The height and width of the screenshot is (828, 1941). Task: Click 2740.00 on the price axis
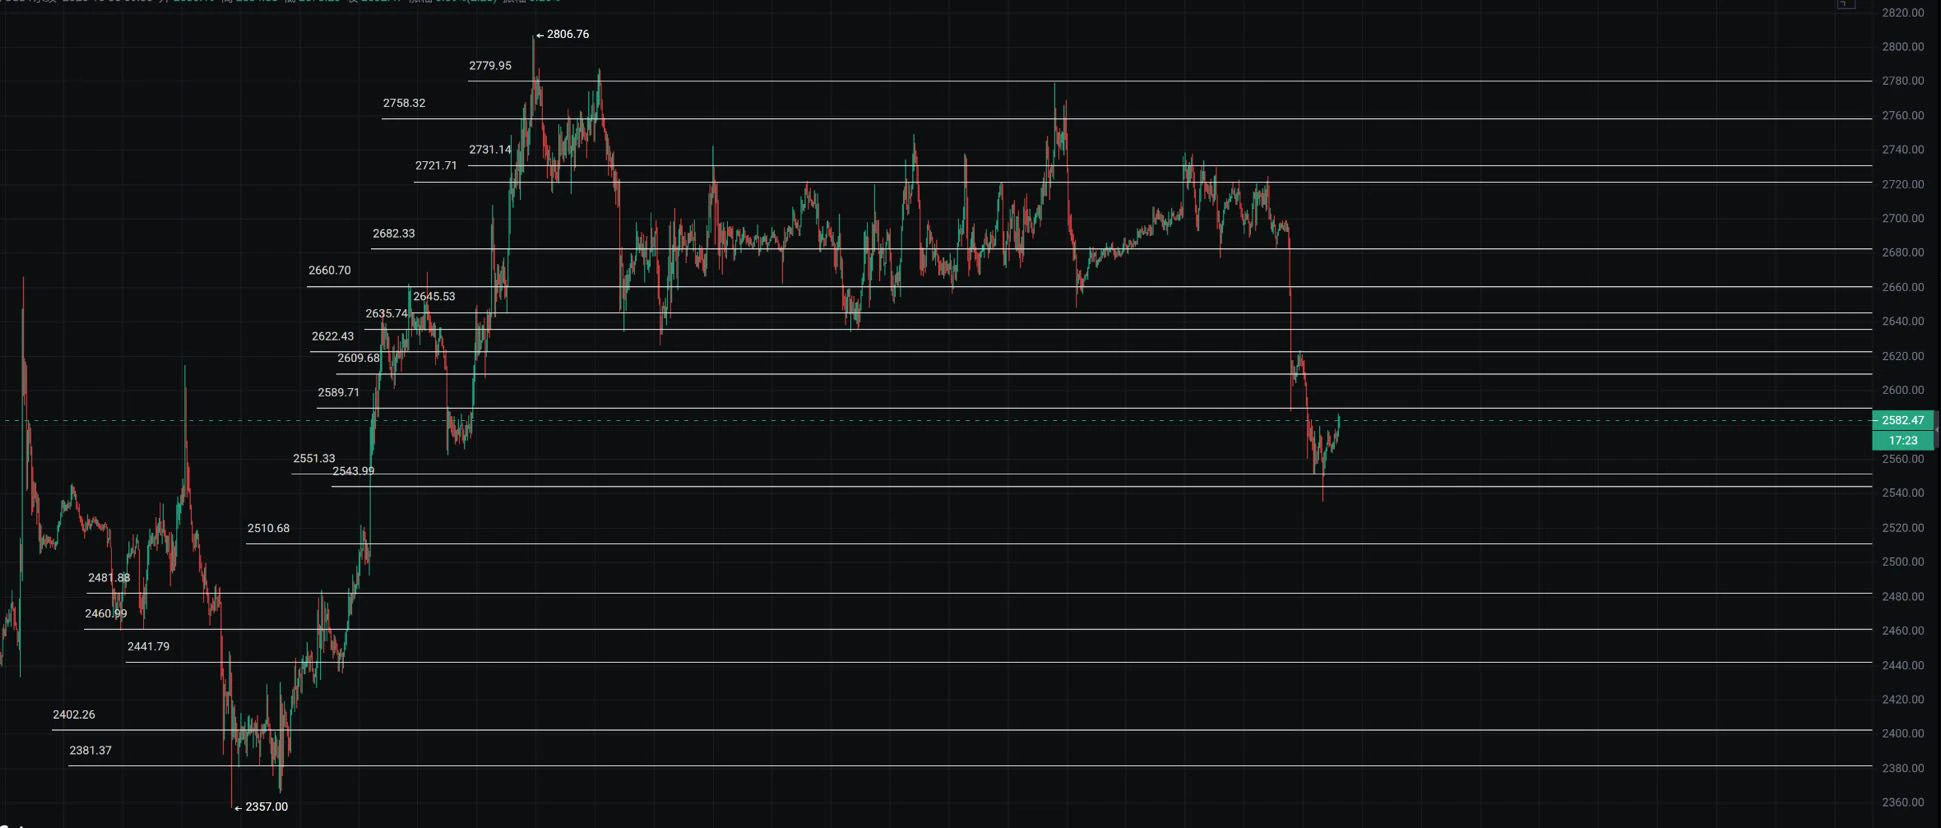[x=1902, y=150]
